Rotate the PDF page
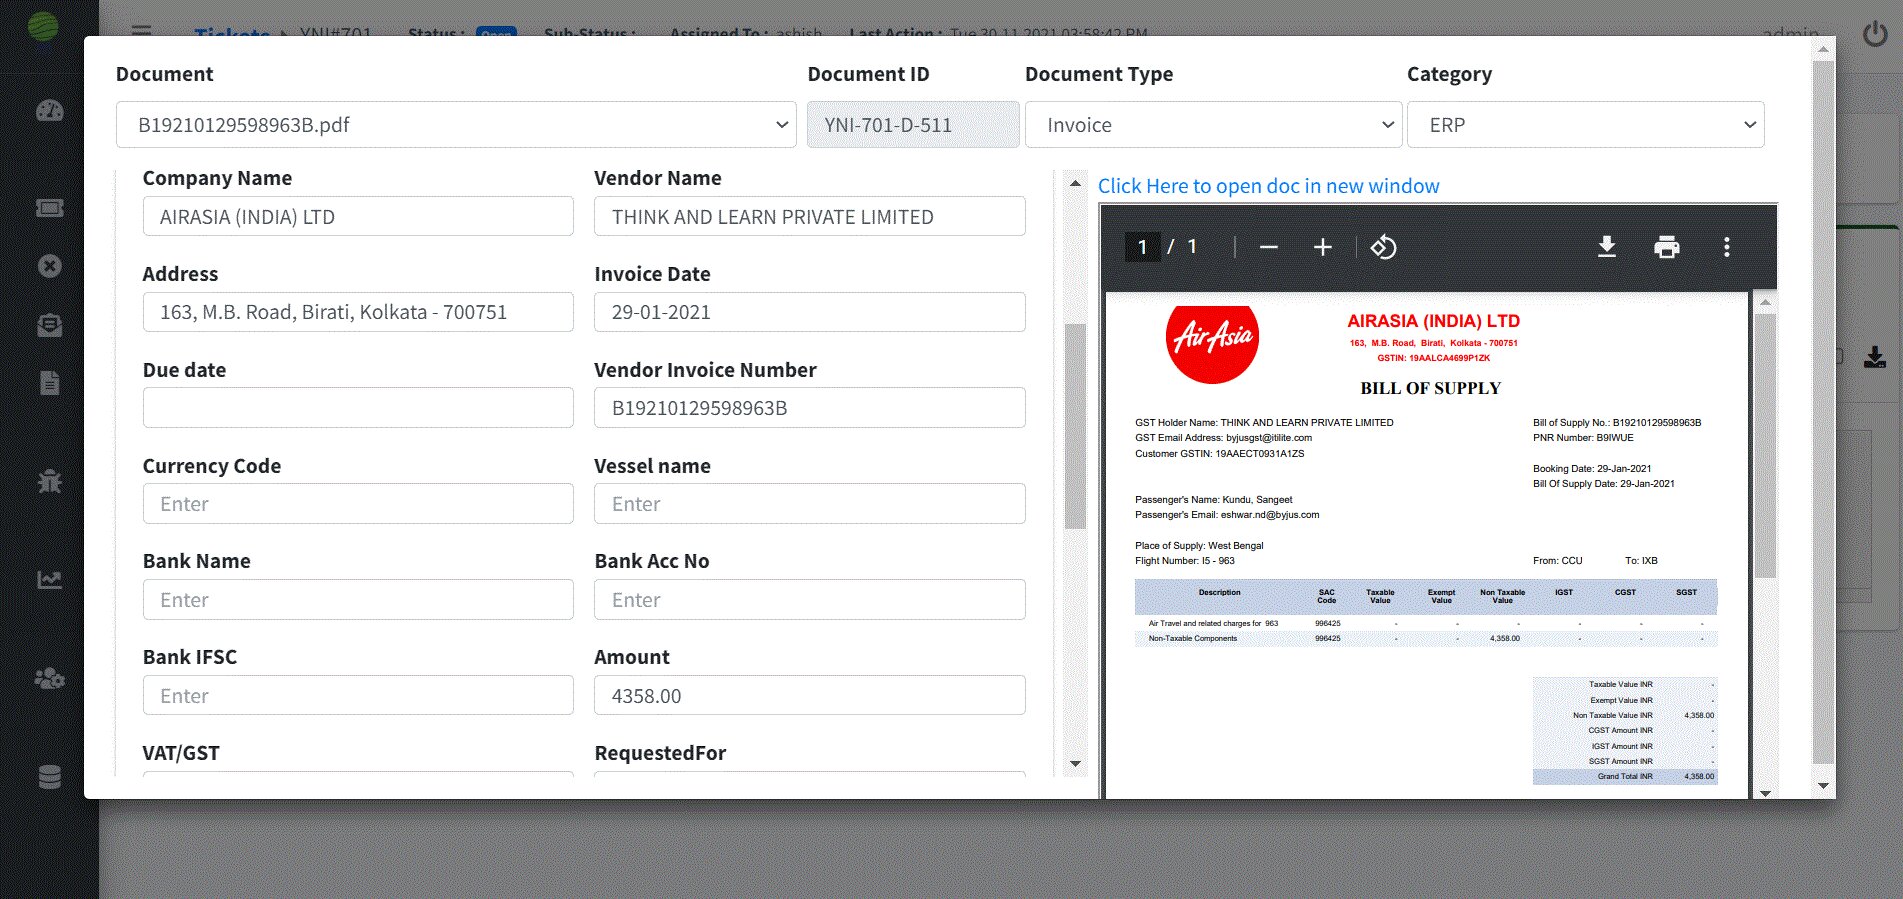Viewport: 1903px width, 899px height. 1383,247
